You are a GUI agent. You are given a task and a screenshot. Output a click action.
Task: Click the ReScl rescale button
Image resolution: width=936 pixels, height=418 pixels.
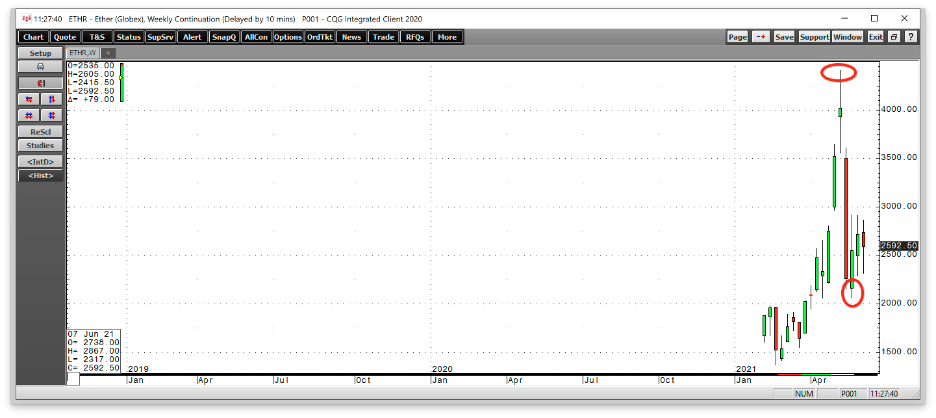[40, 131]
